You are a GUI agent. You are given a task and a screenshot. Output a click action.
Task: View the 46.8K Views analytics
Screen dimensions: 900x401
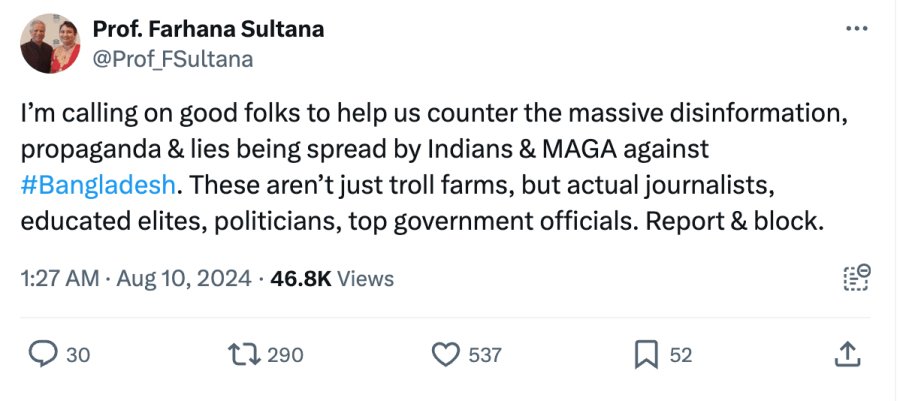[332, 279]
